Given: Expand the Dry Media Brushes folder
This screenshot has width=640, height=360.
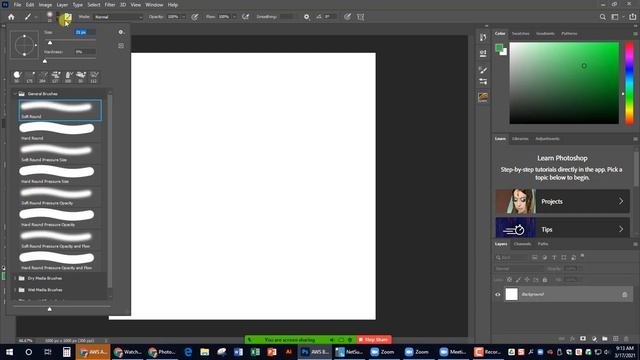Looking at the screenshot, I should 15,278.
